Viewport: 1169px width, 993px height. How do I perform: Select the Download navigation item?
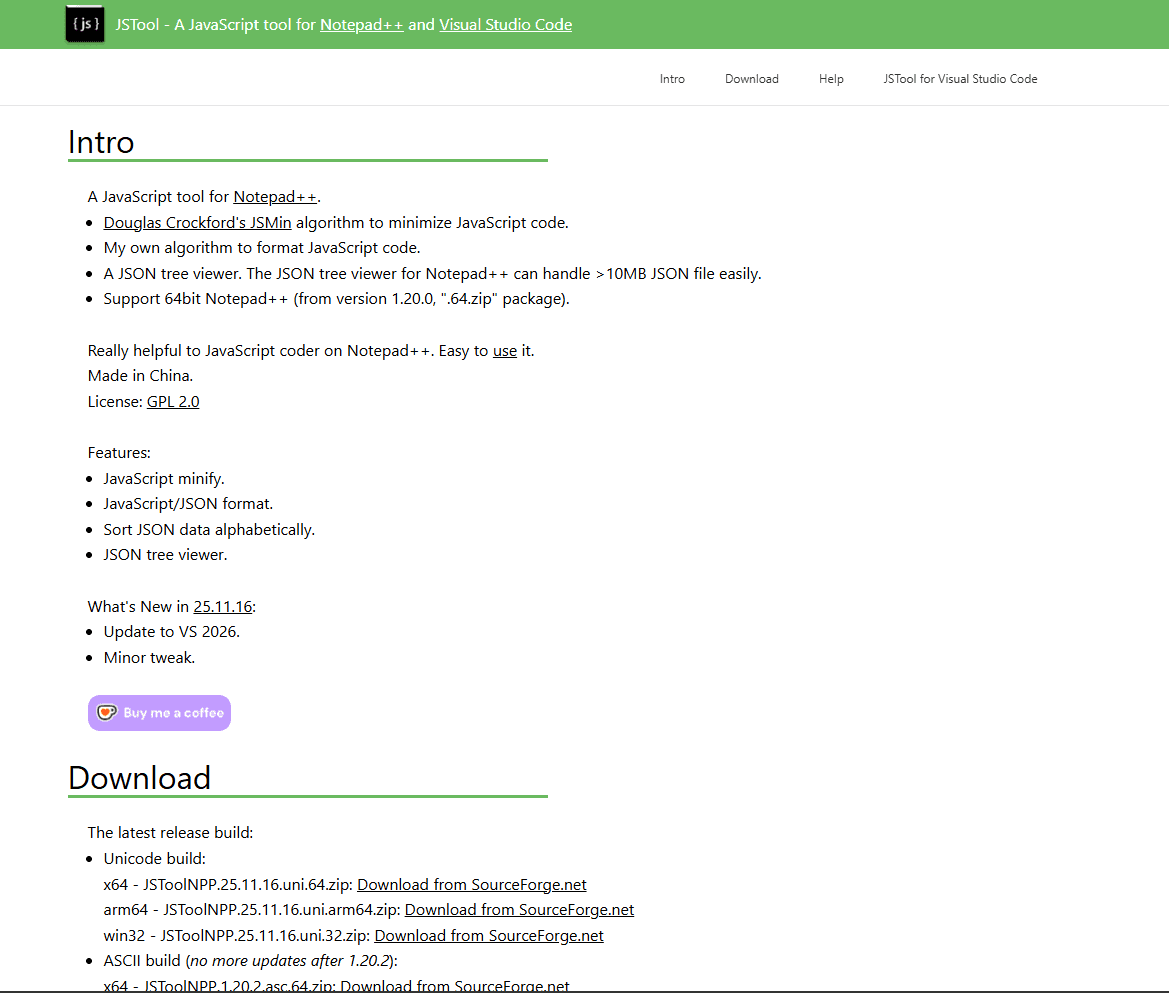[x=751, y=78]
